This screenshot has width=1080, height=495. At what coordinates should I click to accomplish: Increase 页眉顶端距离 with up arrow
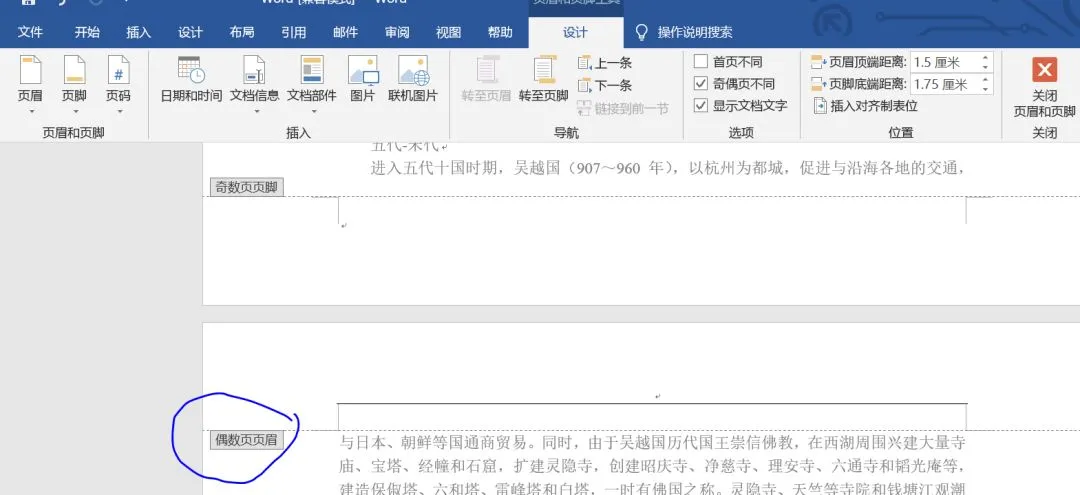(986, 59)
